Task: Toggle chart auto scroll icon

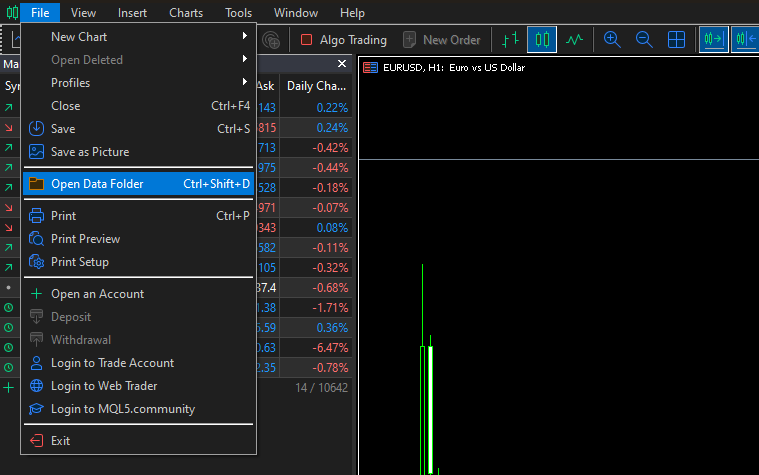Action: [x=714, y=39]
